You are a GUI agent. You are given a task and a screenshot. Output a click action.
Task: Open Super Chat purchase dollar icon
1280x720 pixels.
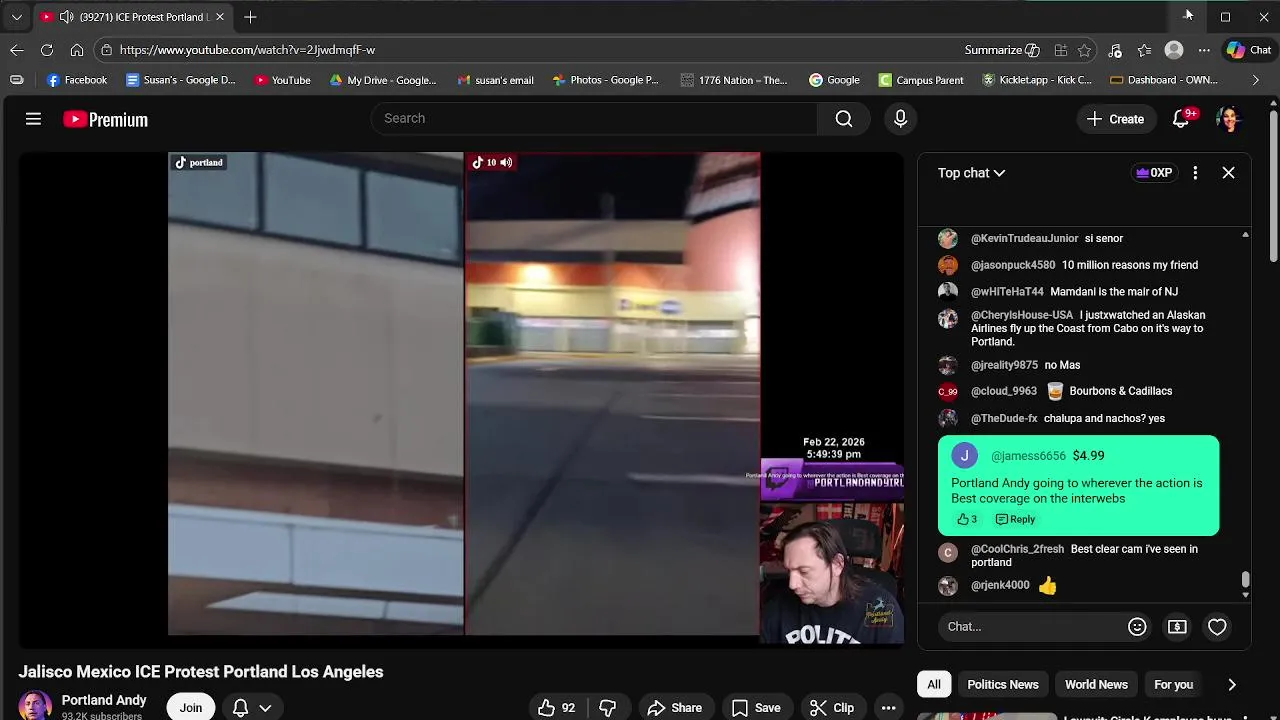(x=1177, y=627)
